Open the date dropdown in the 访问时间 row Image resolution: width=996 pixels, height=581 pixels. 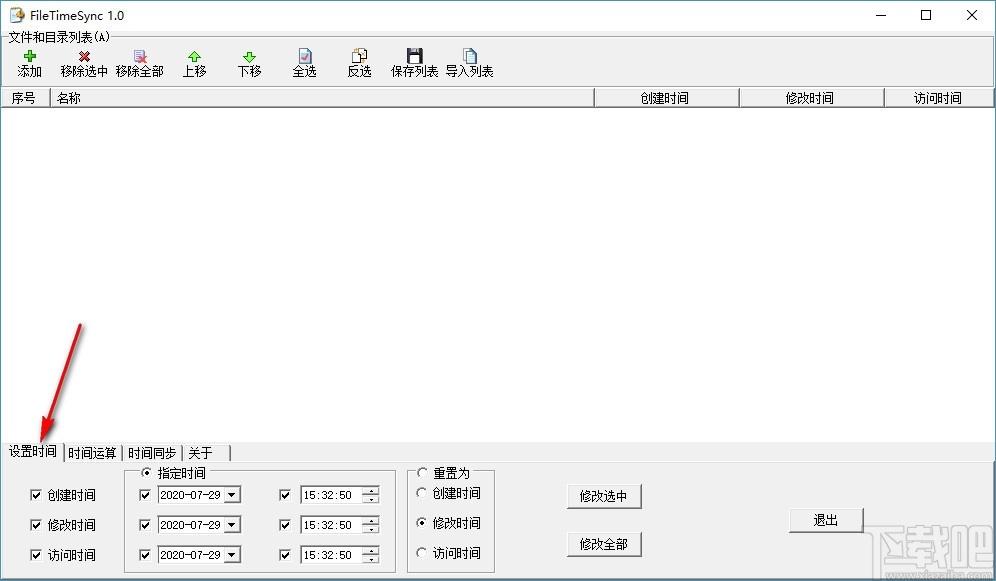tap(232, 554)
